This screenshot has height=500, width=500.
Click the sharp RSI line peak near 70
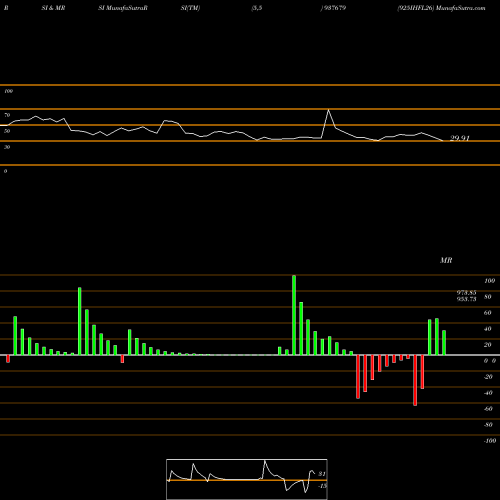(x=329, y=110)
